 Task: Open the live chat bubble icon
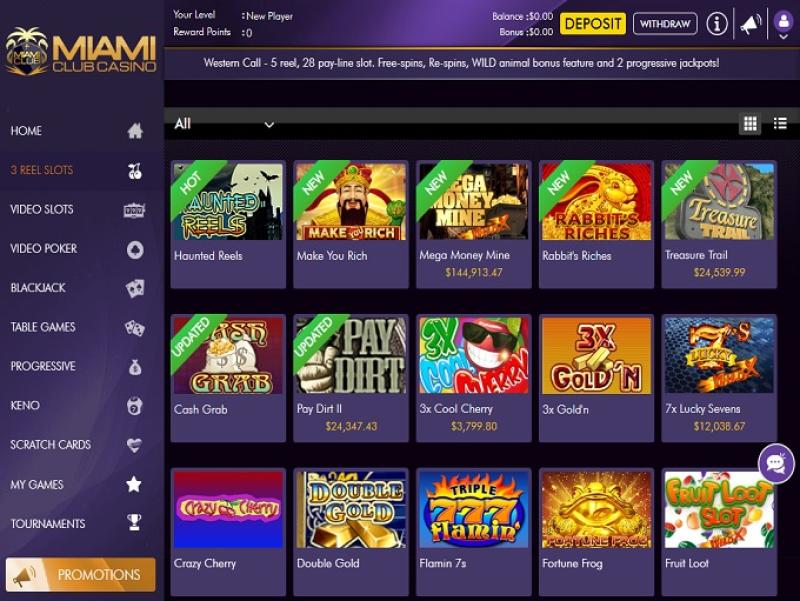point(776,463)
